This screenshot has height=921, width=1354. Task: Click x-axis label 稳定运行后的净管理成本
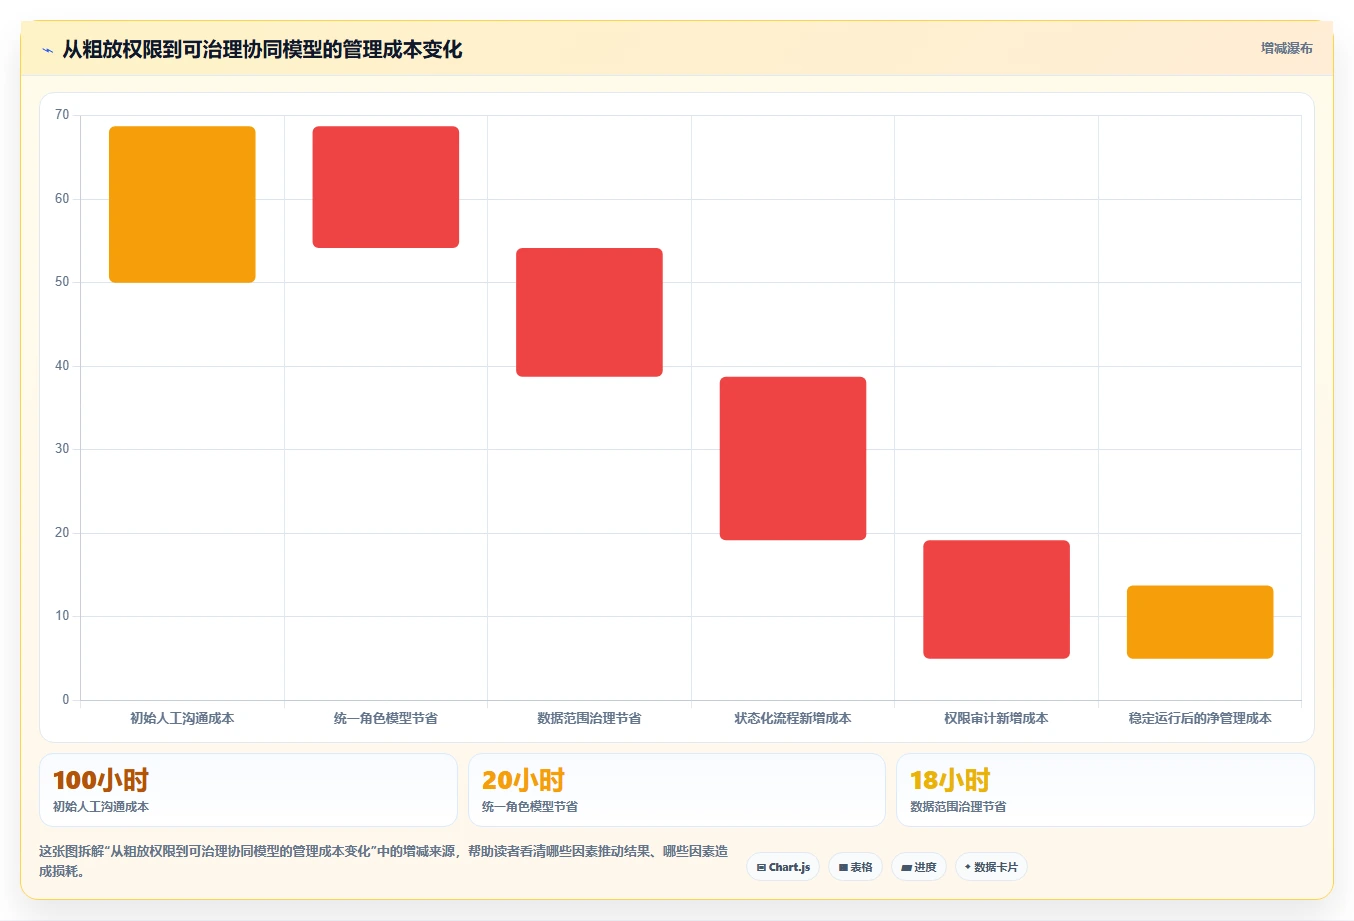tap(1200, 718)
